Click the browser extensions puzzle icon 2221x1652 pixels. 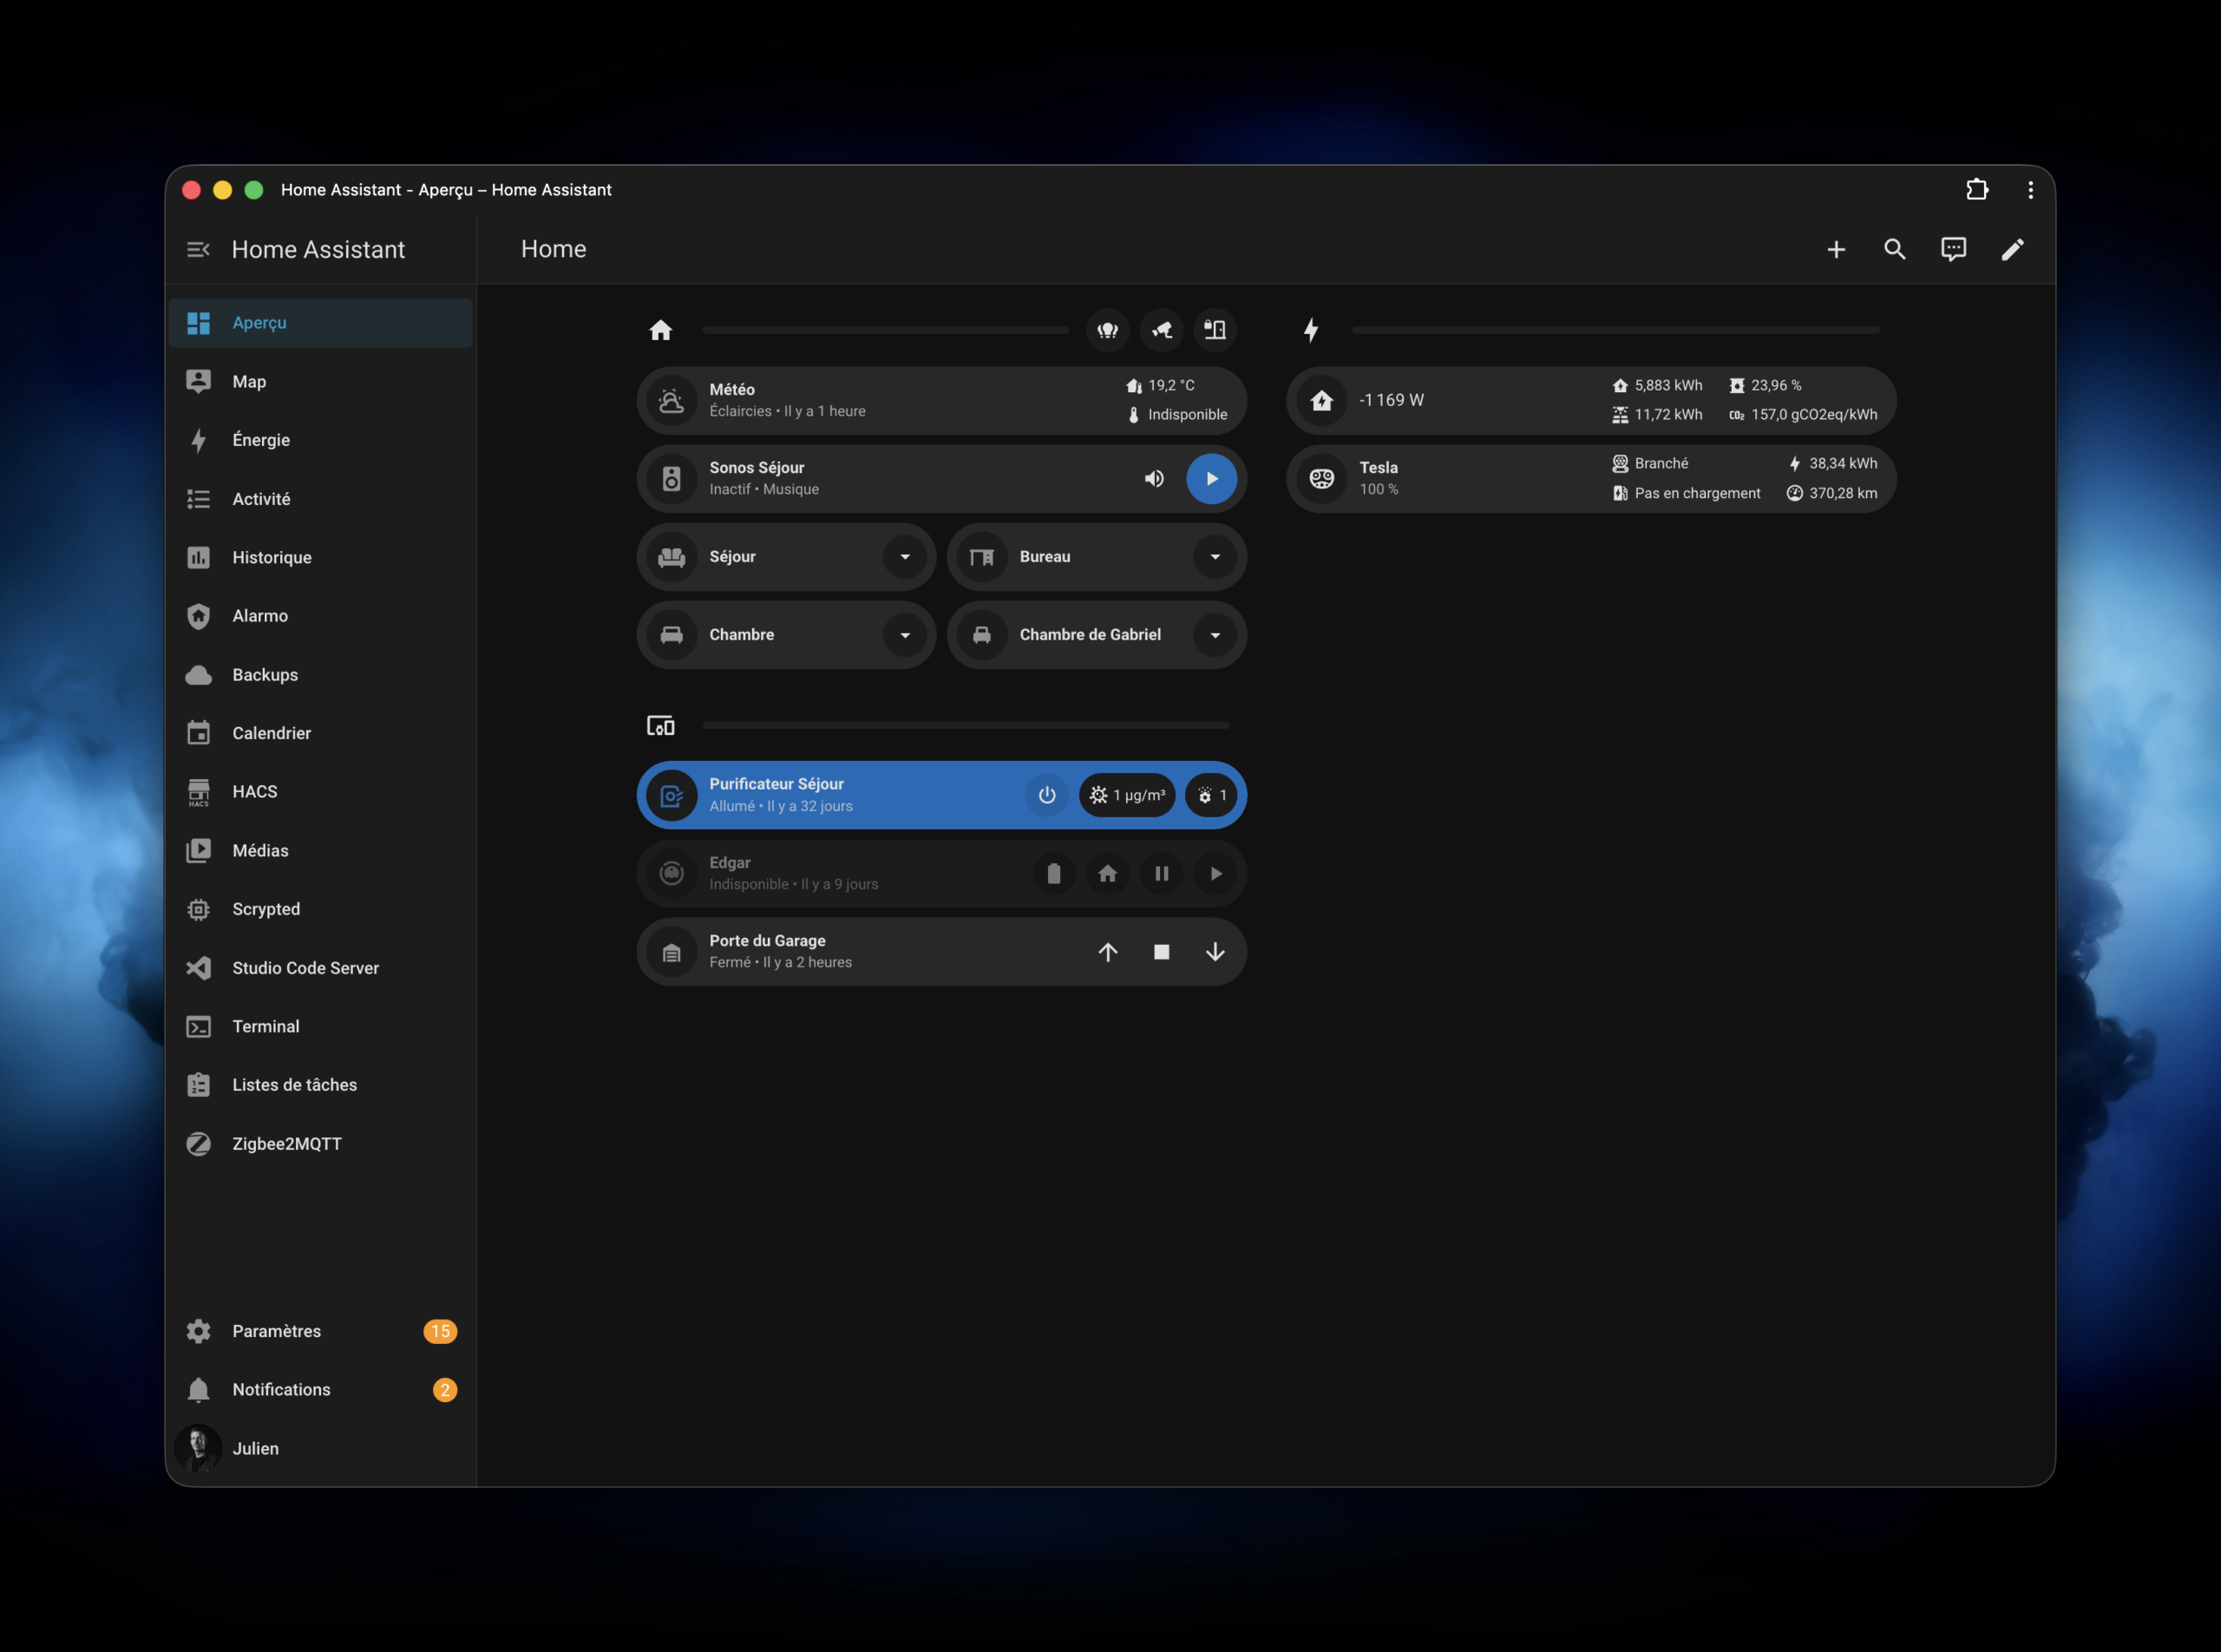(1977, 189)
